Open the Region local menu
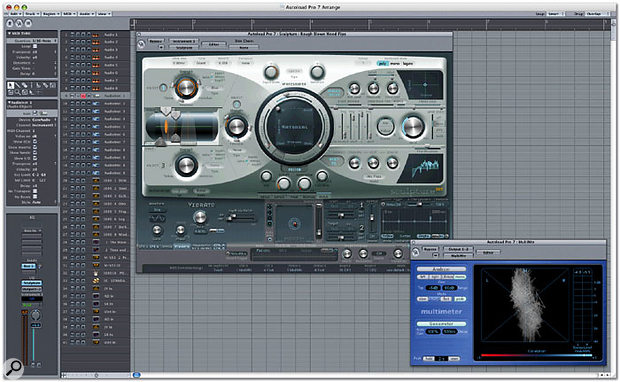 [x=51, y=14]
